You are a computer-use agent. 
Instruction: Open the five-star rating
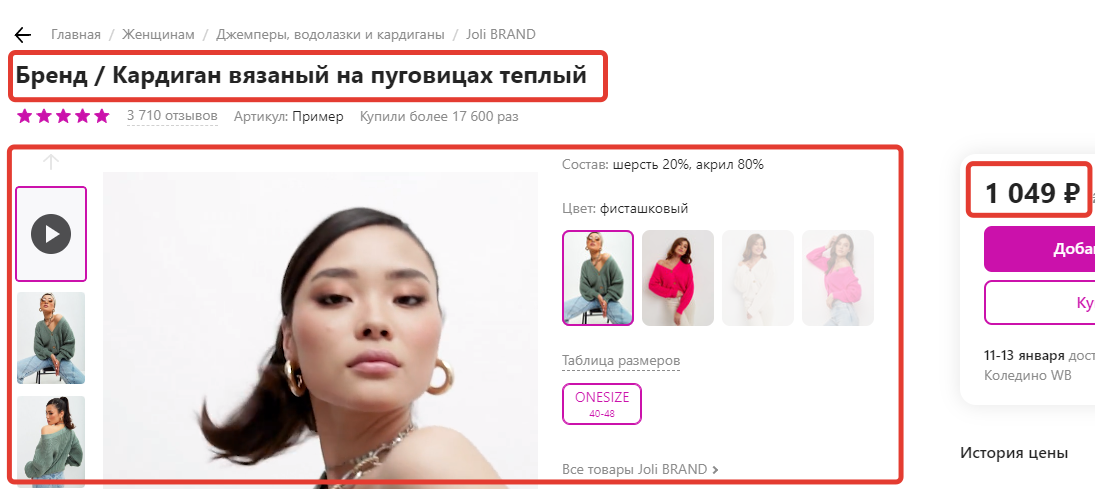[63, 116]
